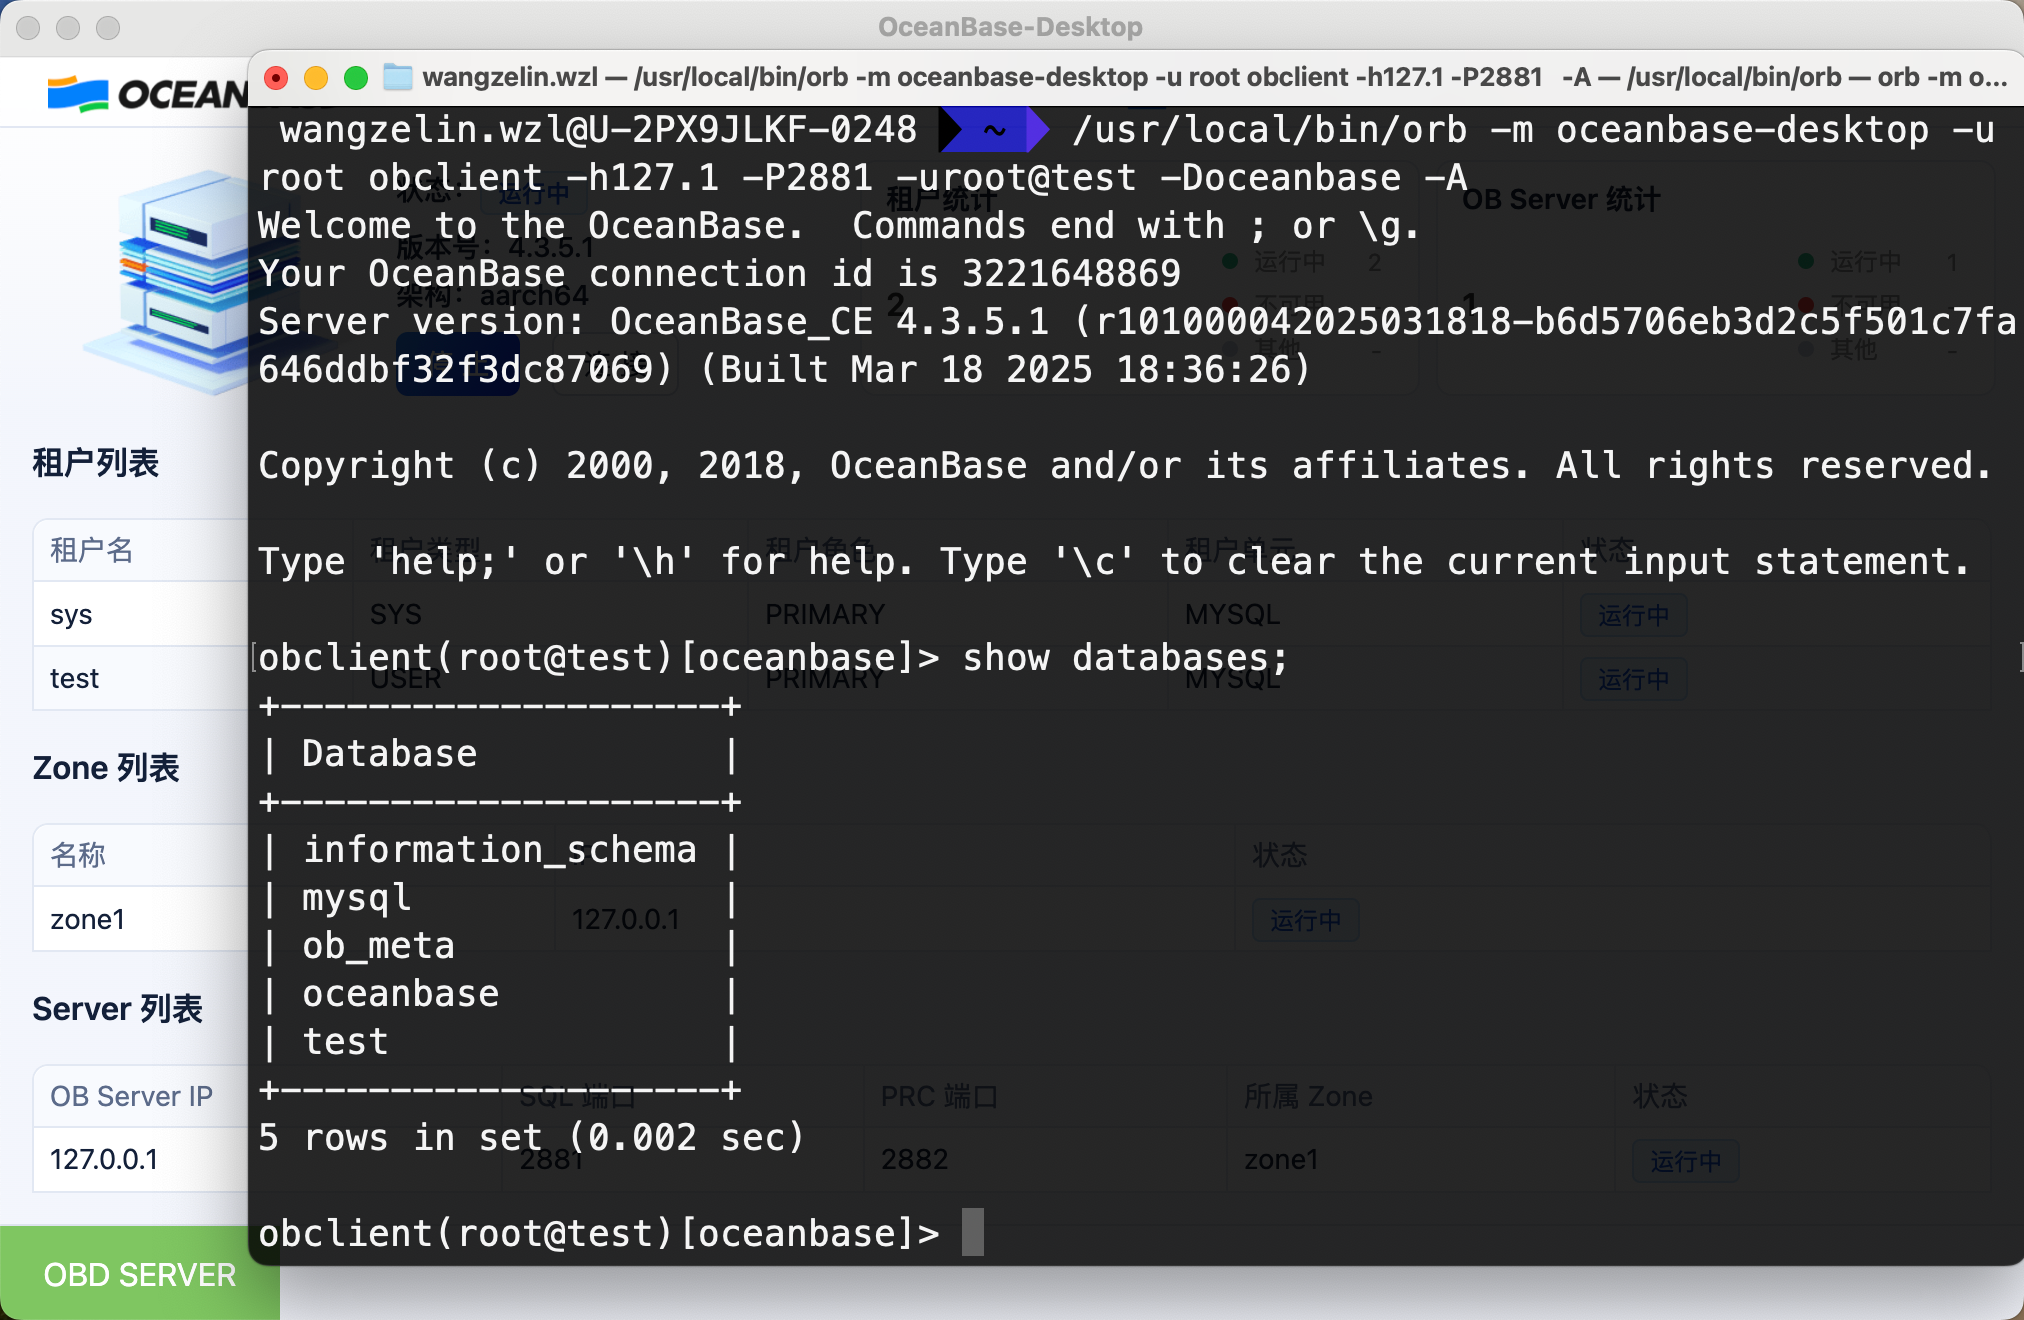
Task: Select the test tenant row
Action: [x=75, y=679]
